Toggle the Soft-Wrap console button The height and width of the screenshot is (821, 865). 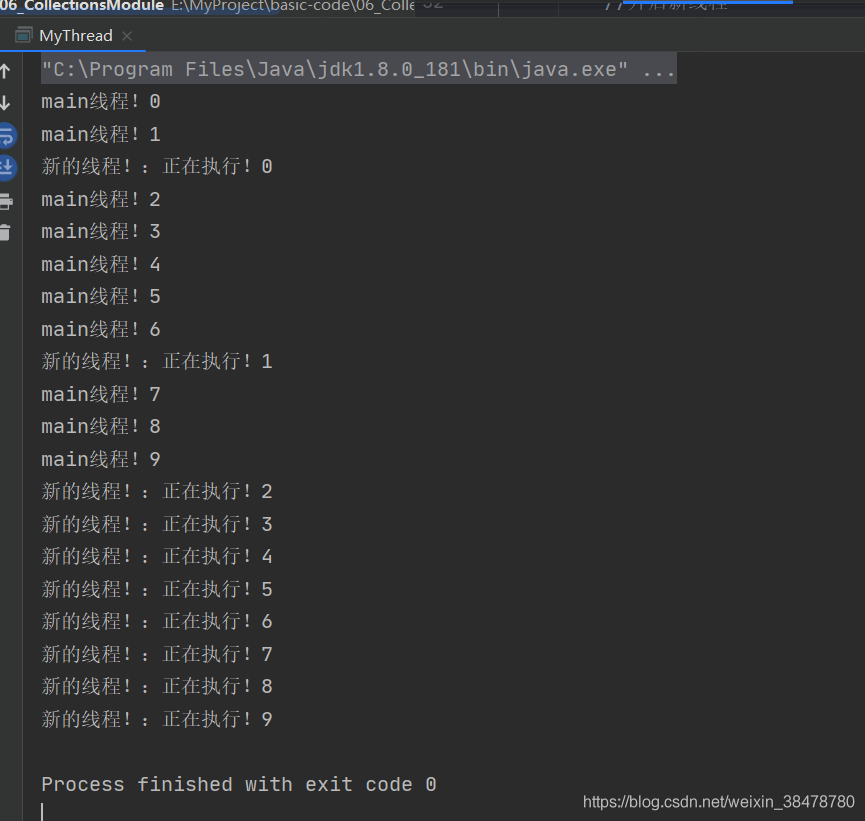[x=7, y=135]
